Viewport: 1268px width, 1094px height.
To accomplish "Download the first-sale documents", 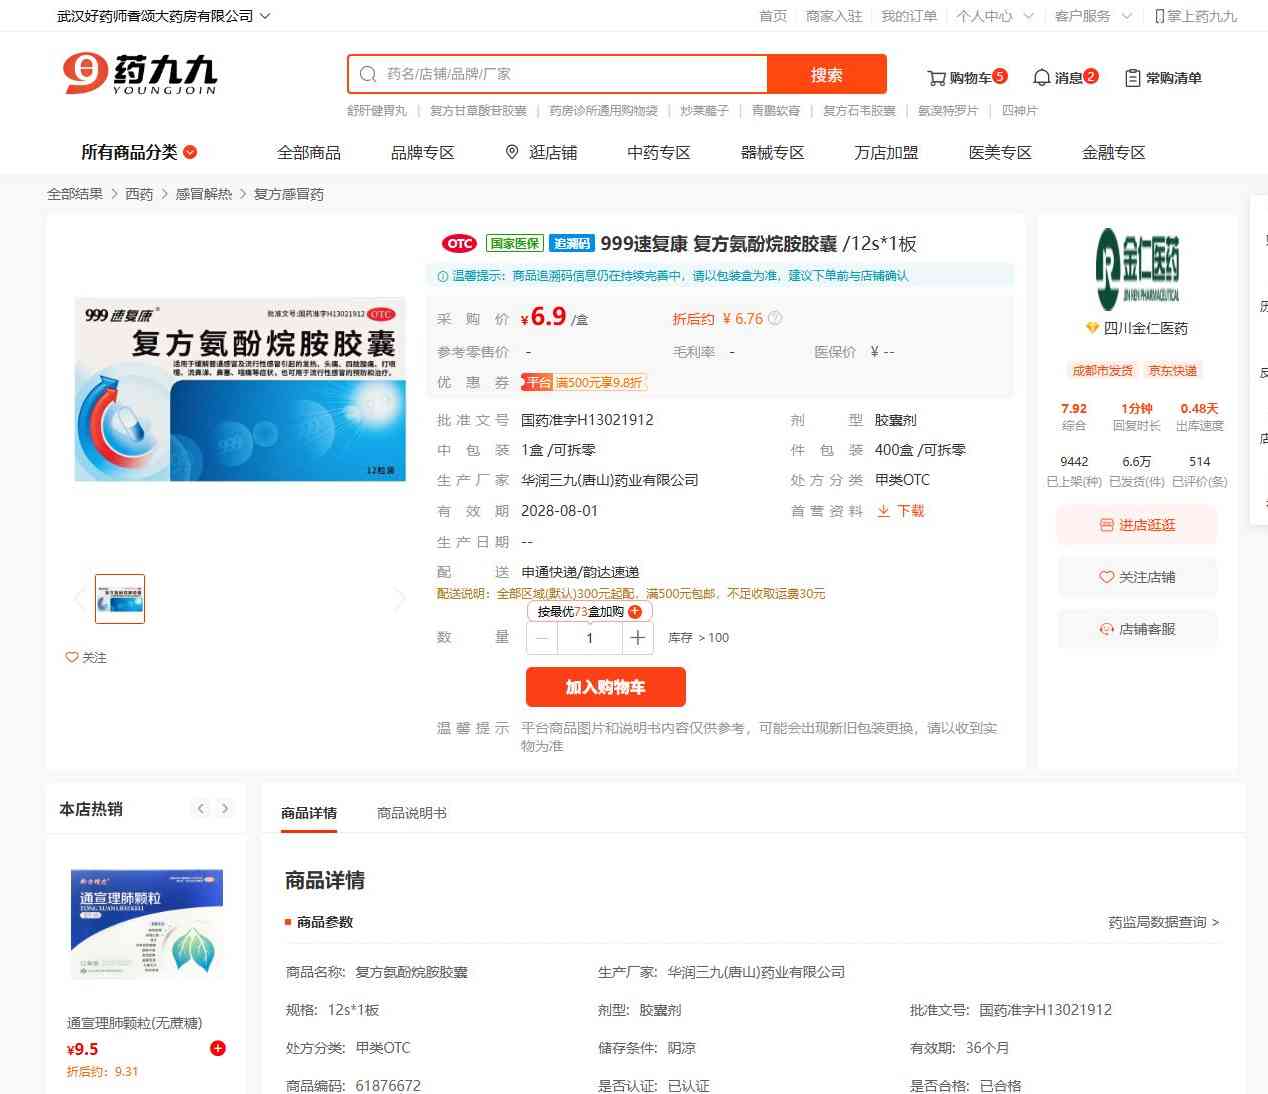I will pos(900,511).
